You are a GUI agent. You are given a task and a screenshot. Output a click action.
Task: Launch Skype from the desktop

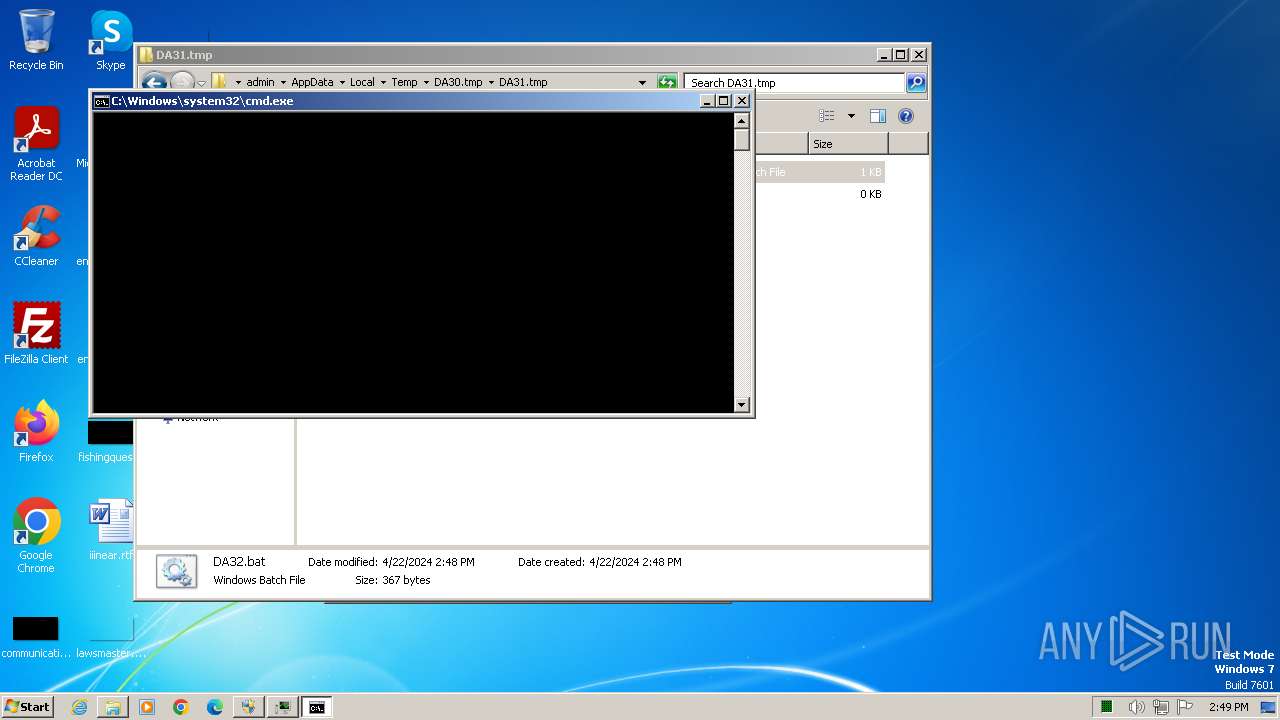pos(110,40)
